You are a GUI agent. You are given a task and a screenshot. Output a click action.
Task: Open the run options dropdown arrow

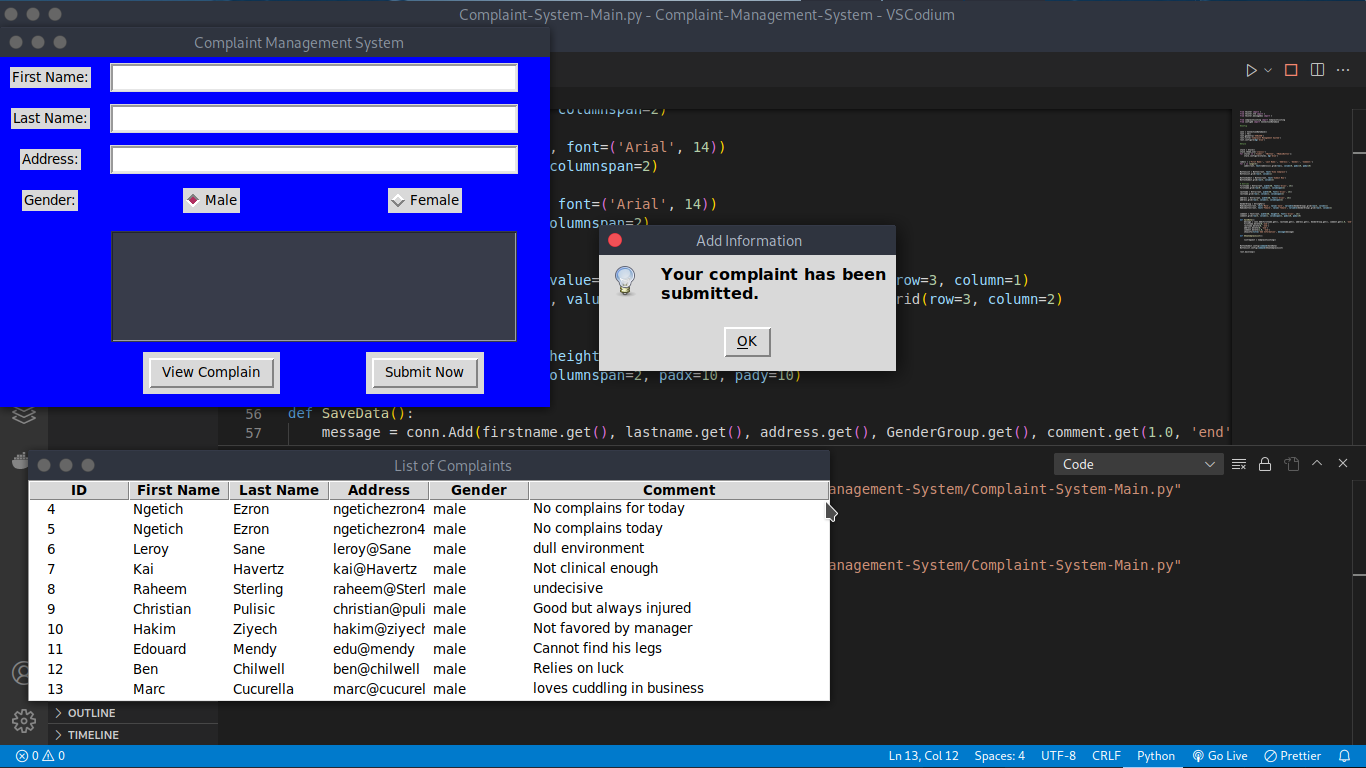click(1269, 70)
